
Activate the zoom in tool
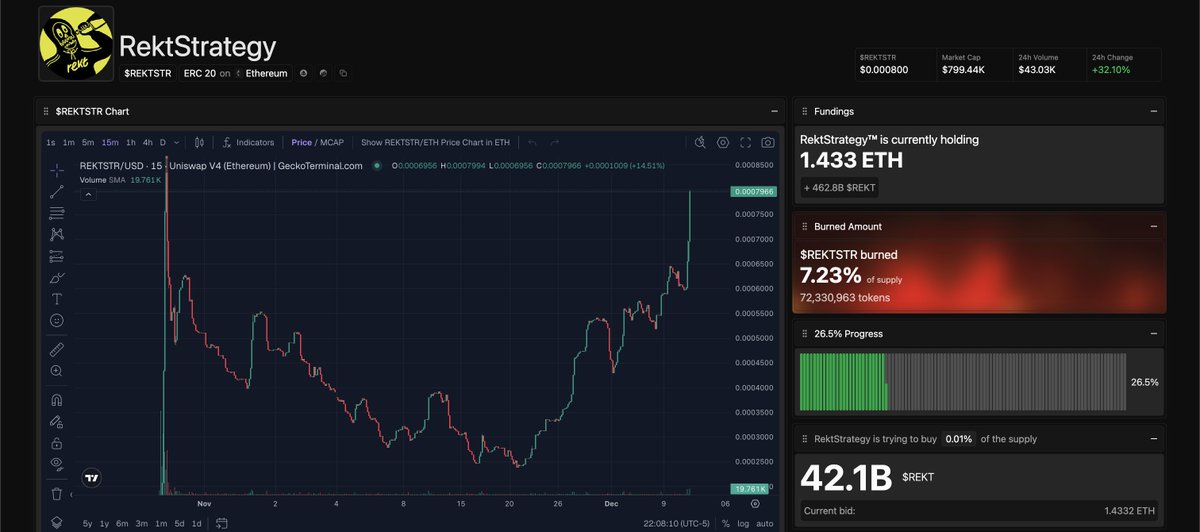[x=57, y=371]
